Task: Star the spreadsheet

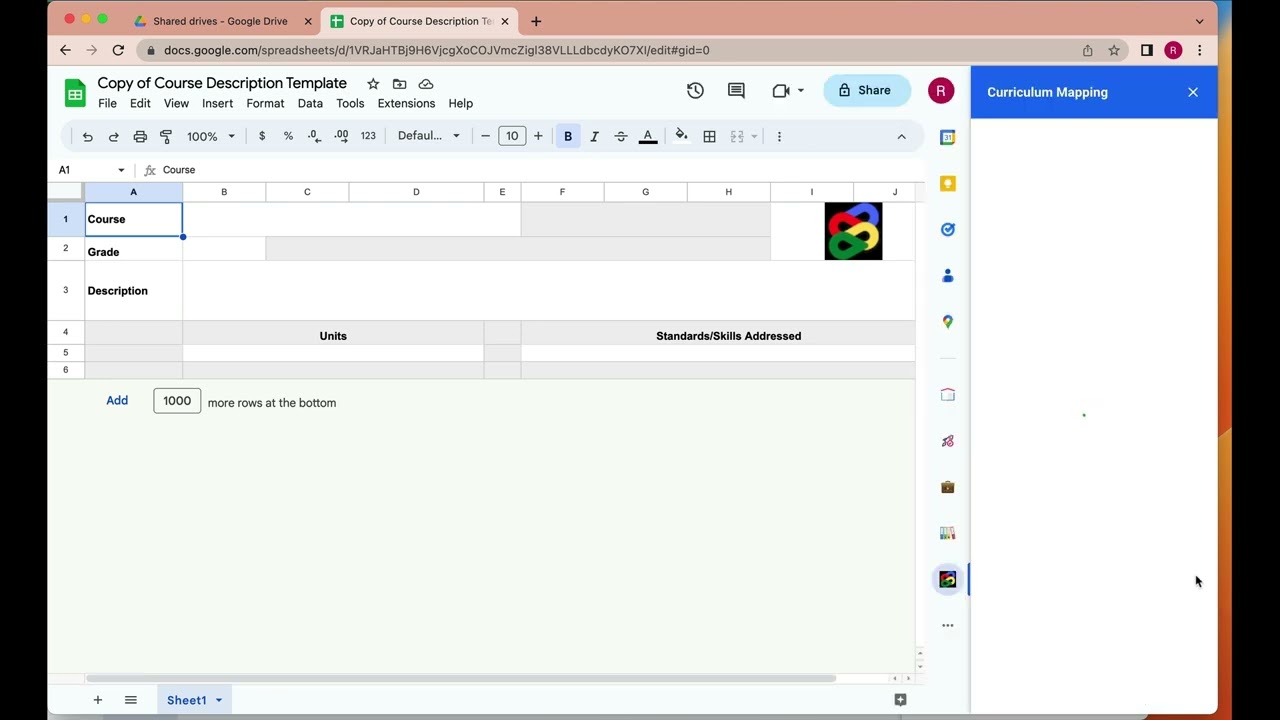Action: coord(373,84)
